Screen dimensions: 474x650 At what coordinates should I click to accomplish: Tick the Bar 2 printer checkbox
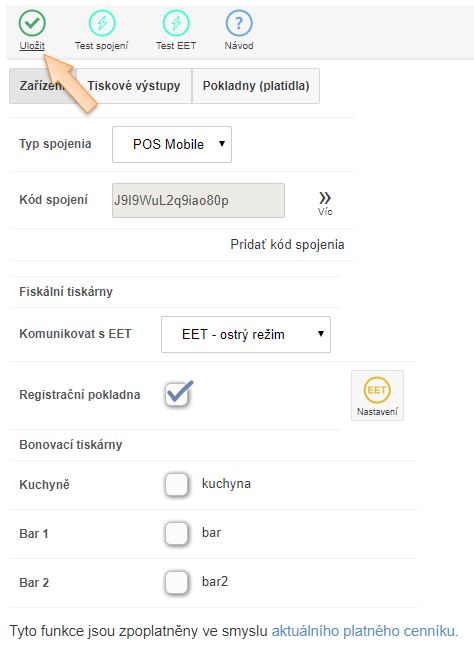point(177,582)
